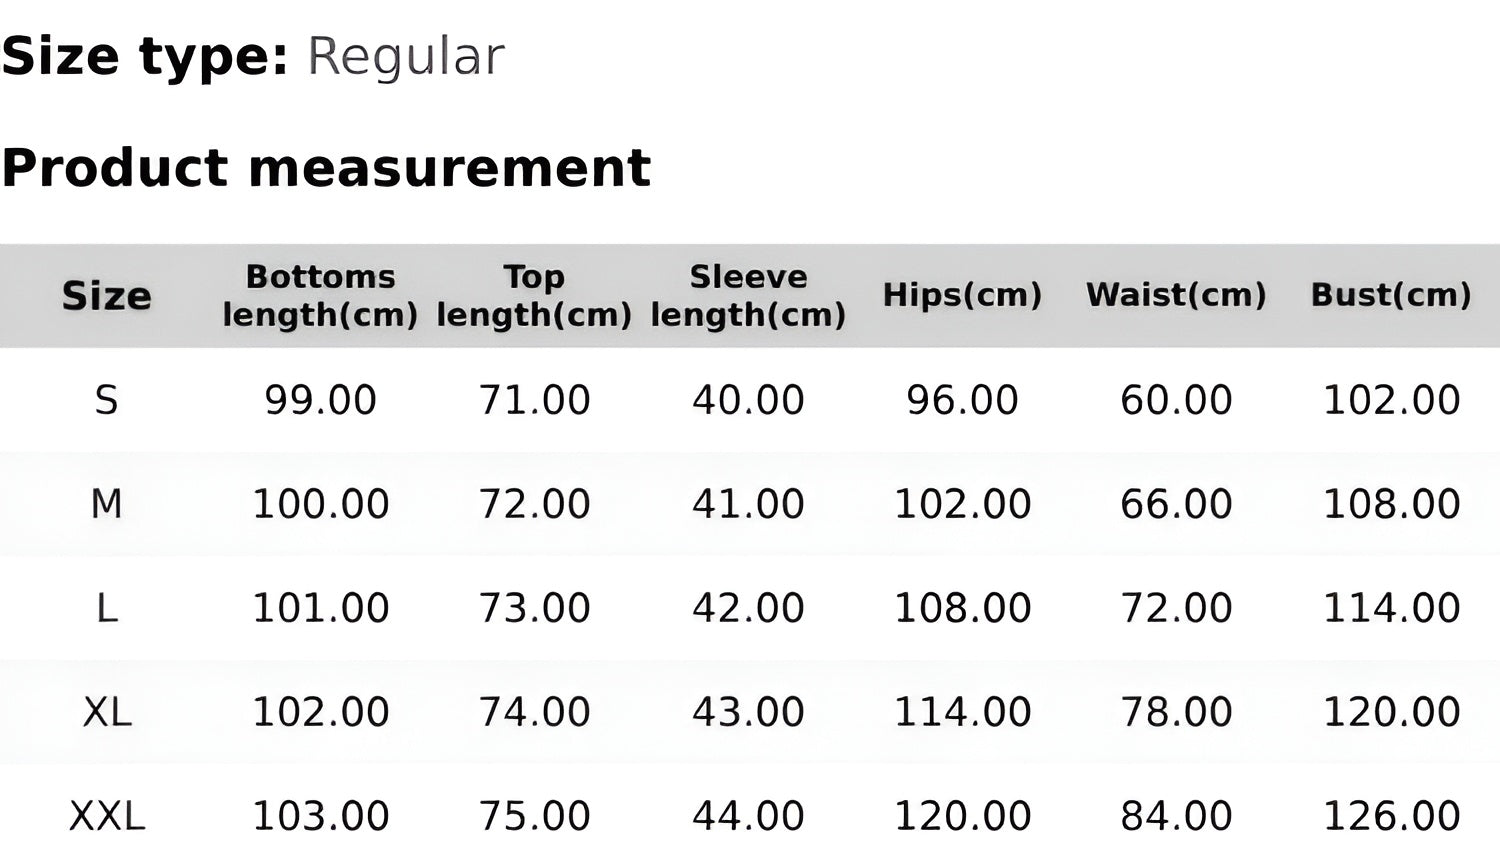
Task: Click the 99.00 bottoms length cell
Action: 320,401
